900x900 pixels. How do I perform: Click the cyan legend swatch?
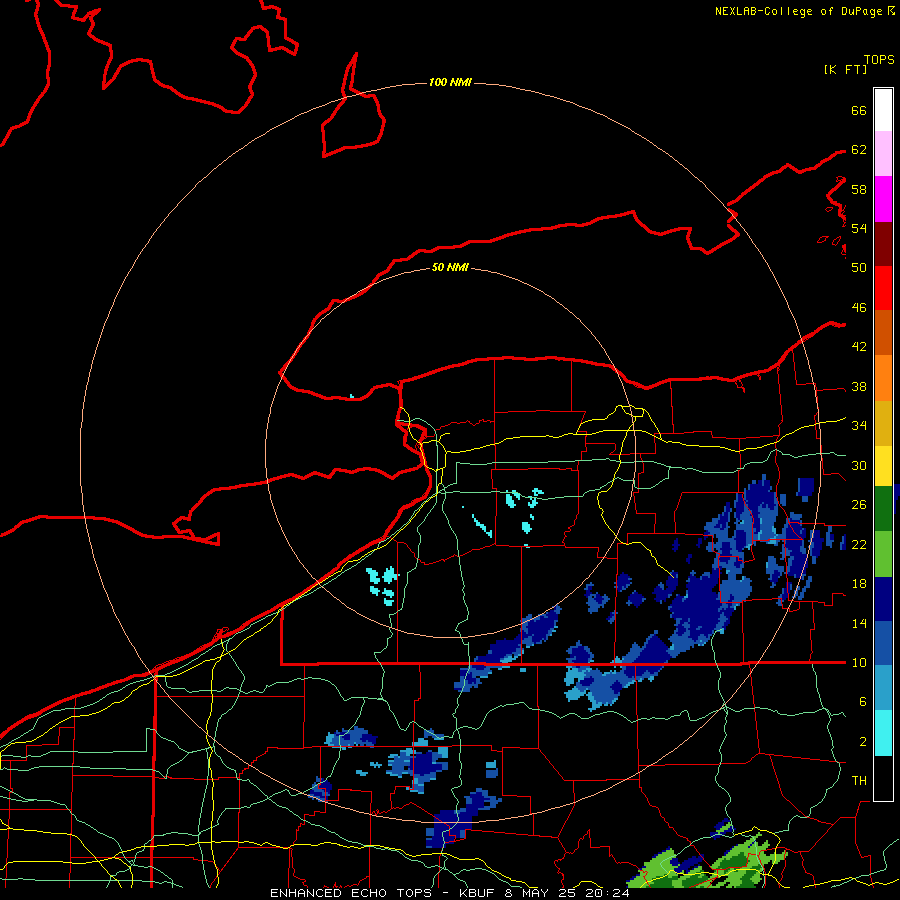tap(883, 733)
